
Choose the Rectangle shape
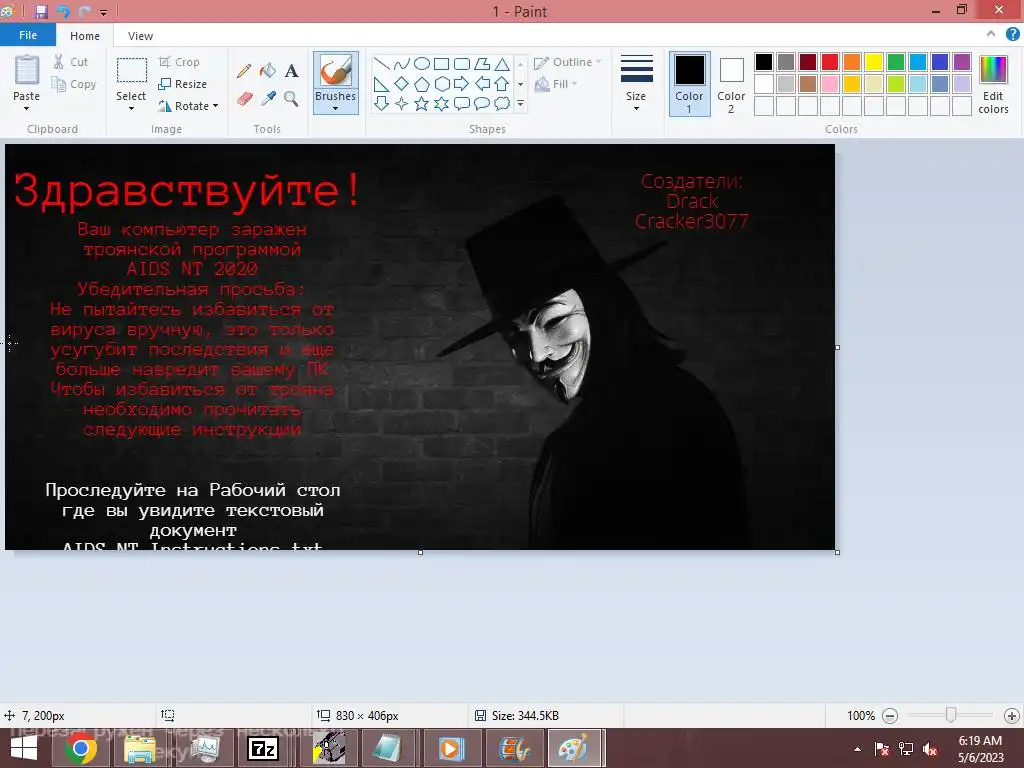pos(441,63)
